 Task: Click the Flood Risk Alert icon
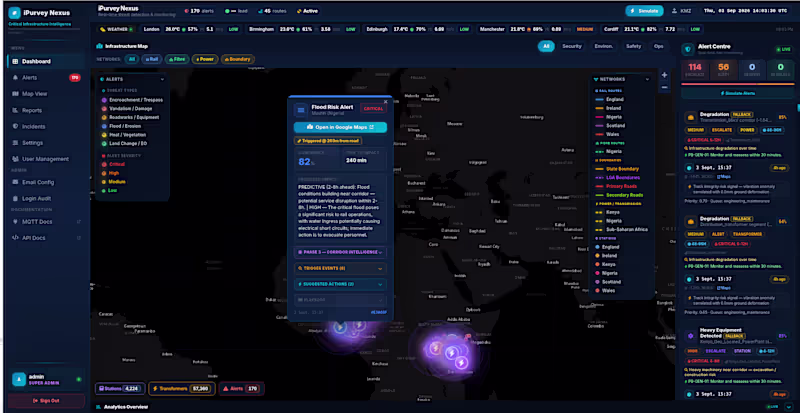pos(301,109)
